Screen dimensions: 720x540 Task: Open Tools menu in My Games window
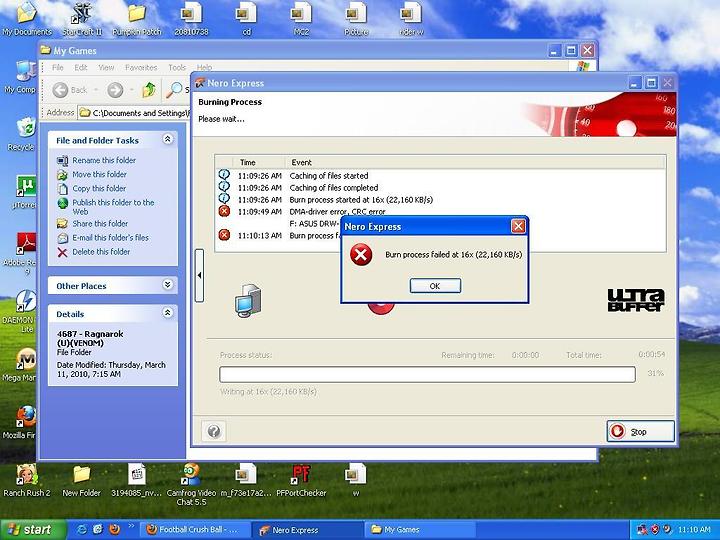(177, 68)
